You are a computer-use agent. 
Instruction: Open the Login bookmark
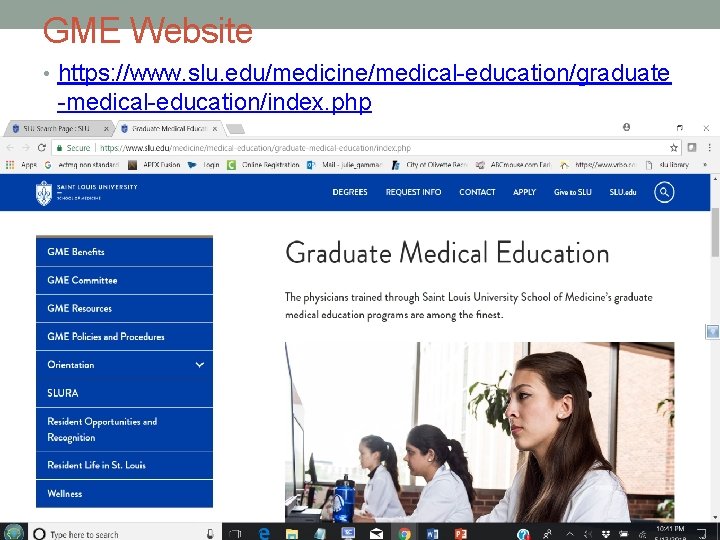203,165
